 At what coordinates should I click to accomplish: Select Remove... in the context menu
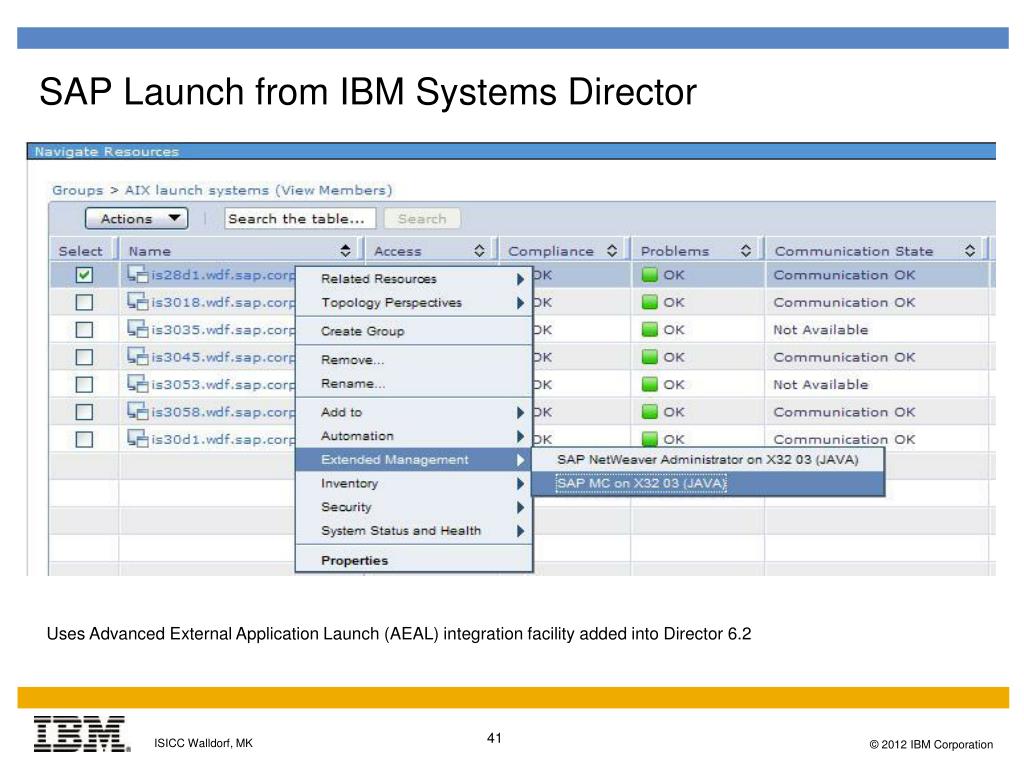point(414,360)
